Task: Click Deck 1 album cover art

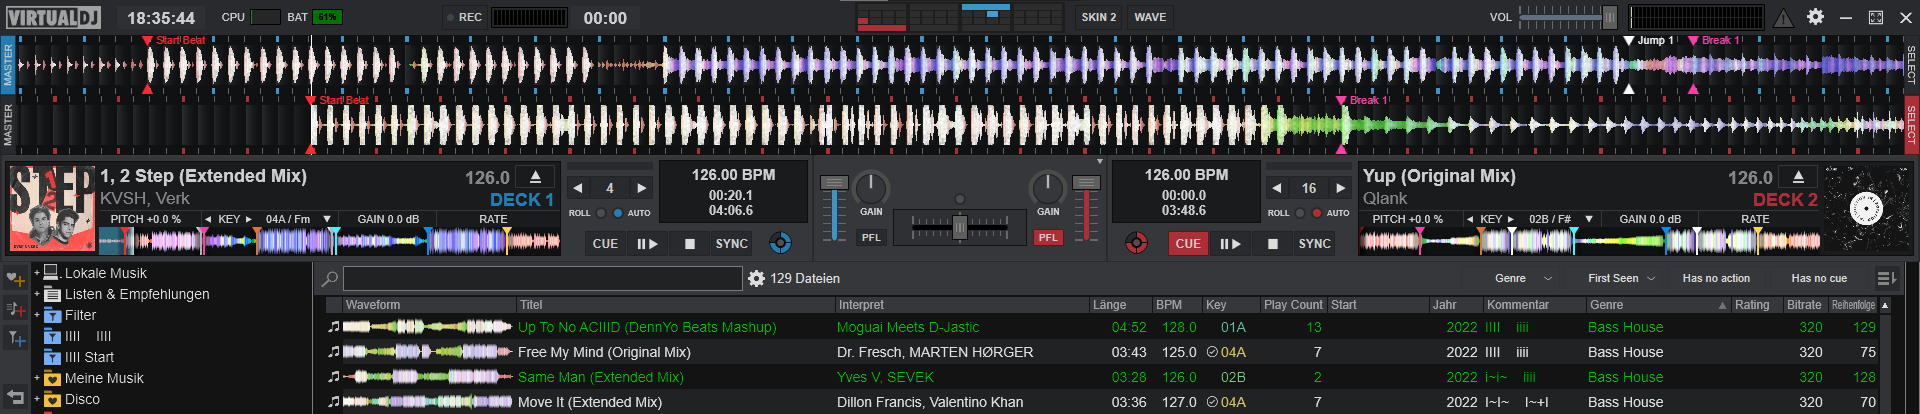Action: 52,209
